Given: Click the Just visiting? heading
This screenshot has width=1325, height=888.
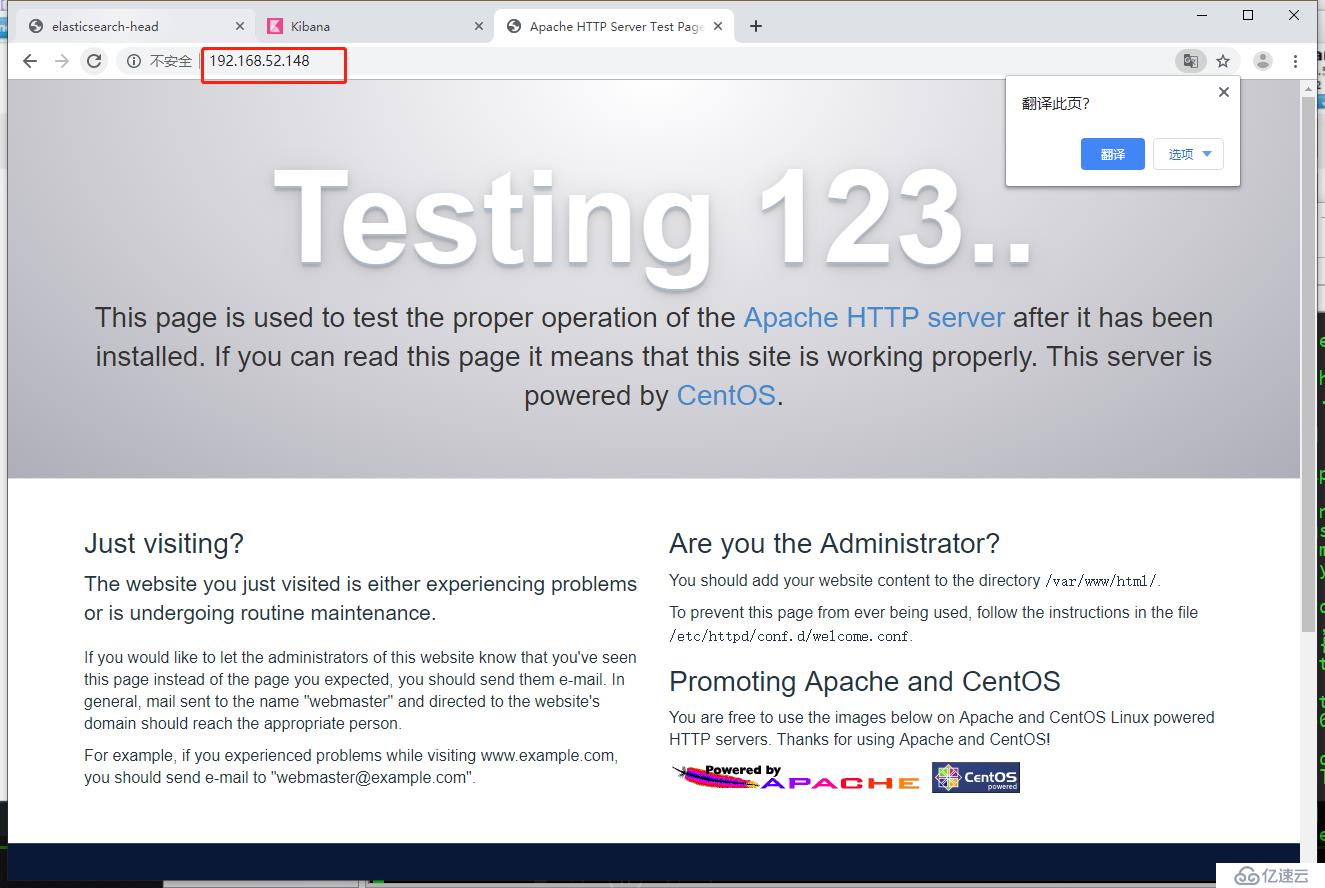Looking at the screenshot, I should click(x=164, y=544).
